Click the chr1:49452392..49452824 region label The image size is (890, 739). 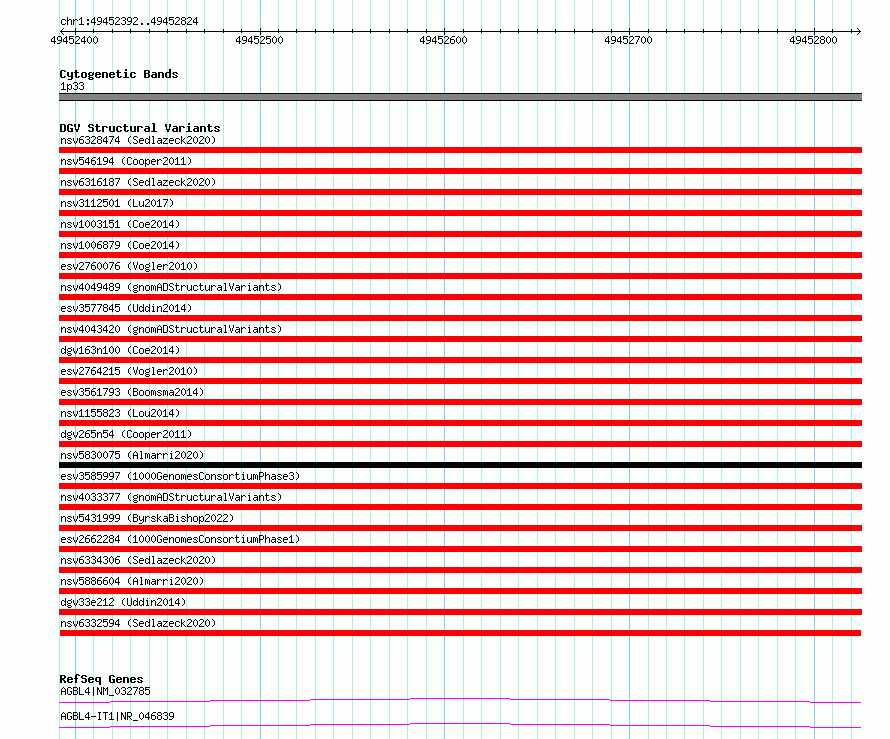129,22
